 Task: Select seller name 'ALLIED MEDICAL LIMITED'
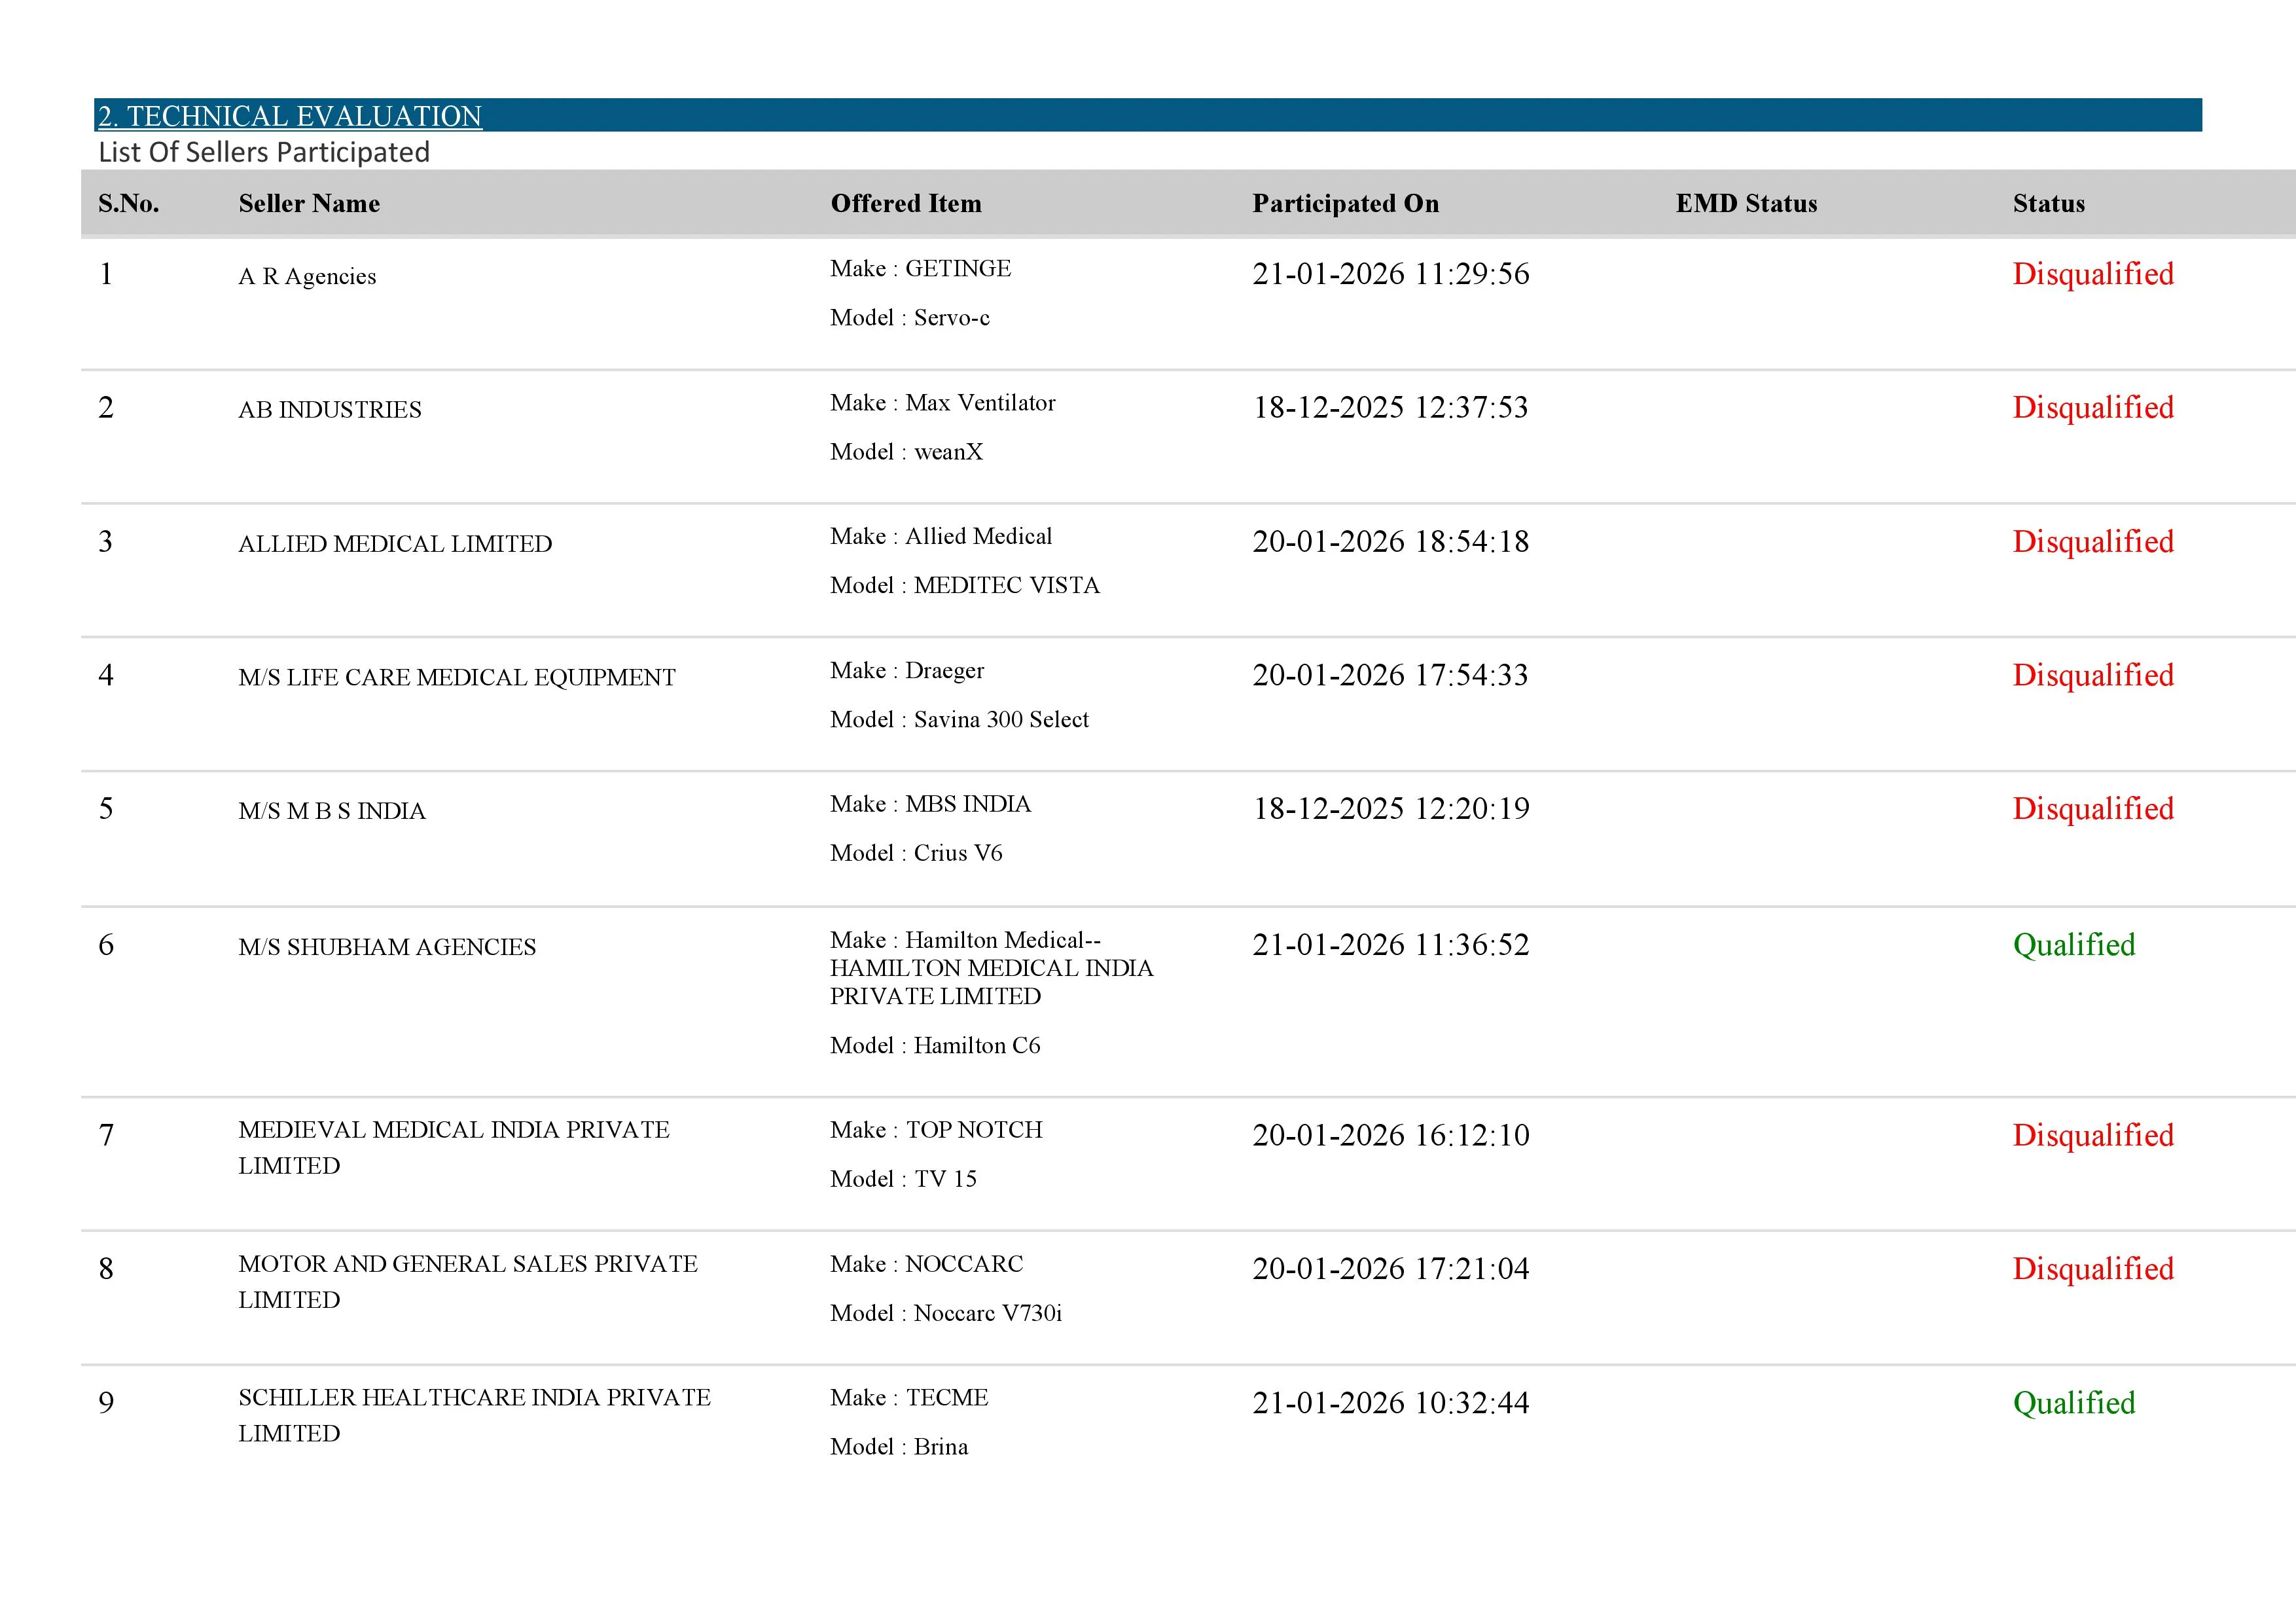click(395, 544)
